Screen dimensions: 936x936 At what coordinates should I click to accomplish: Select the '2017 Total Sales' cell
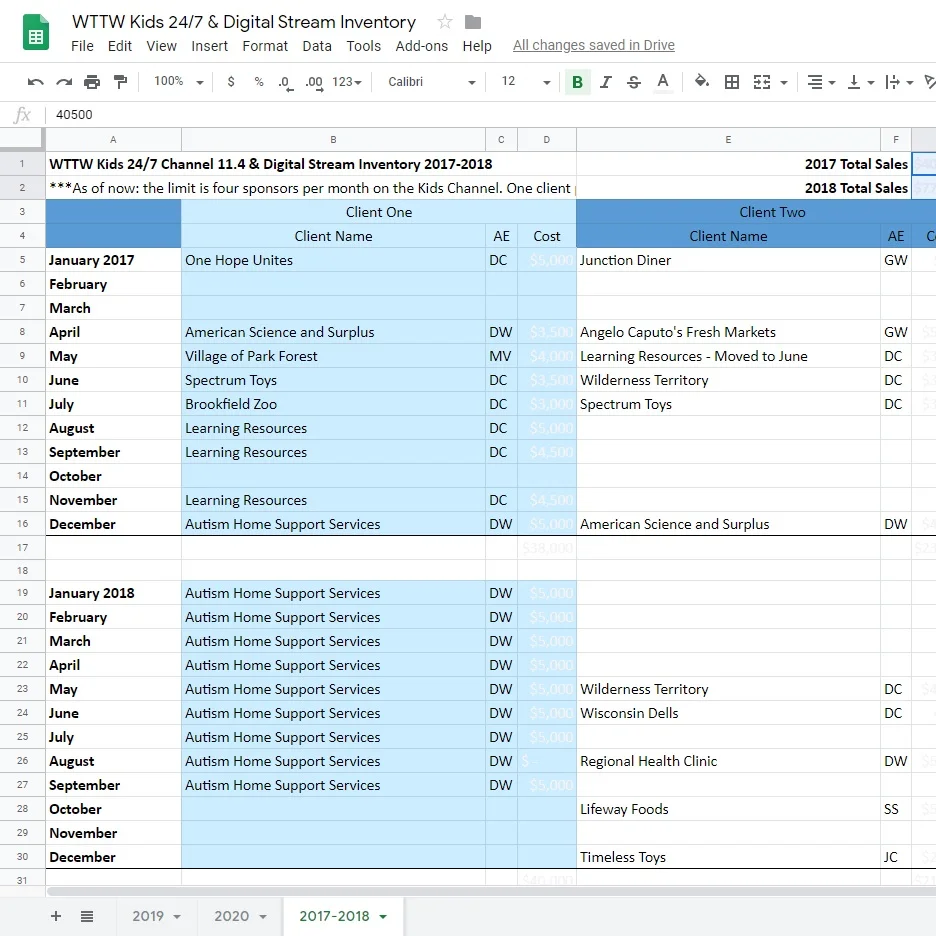click(x=743, y=164)
